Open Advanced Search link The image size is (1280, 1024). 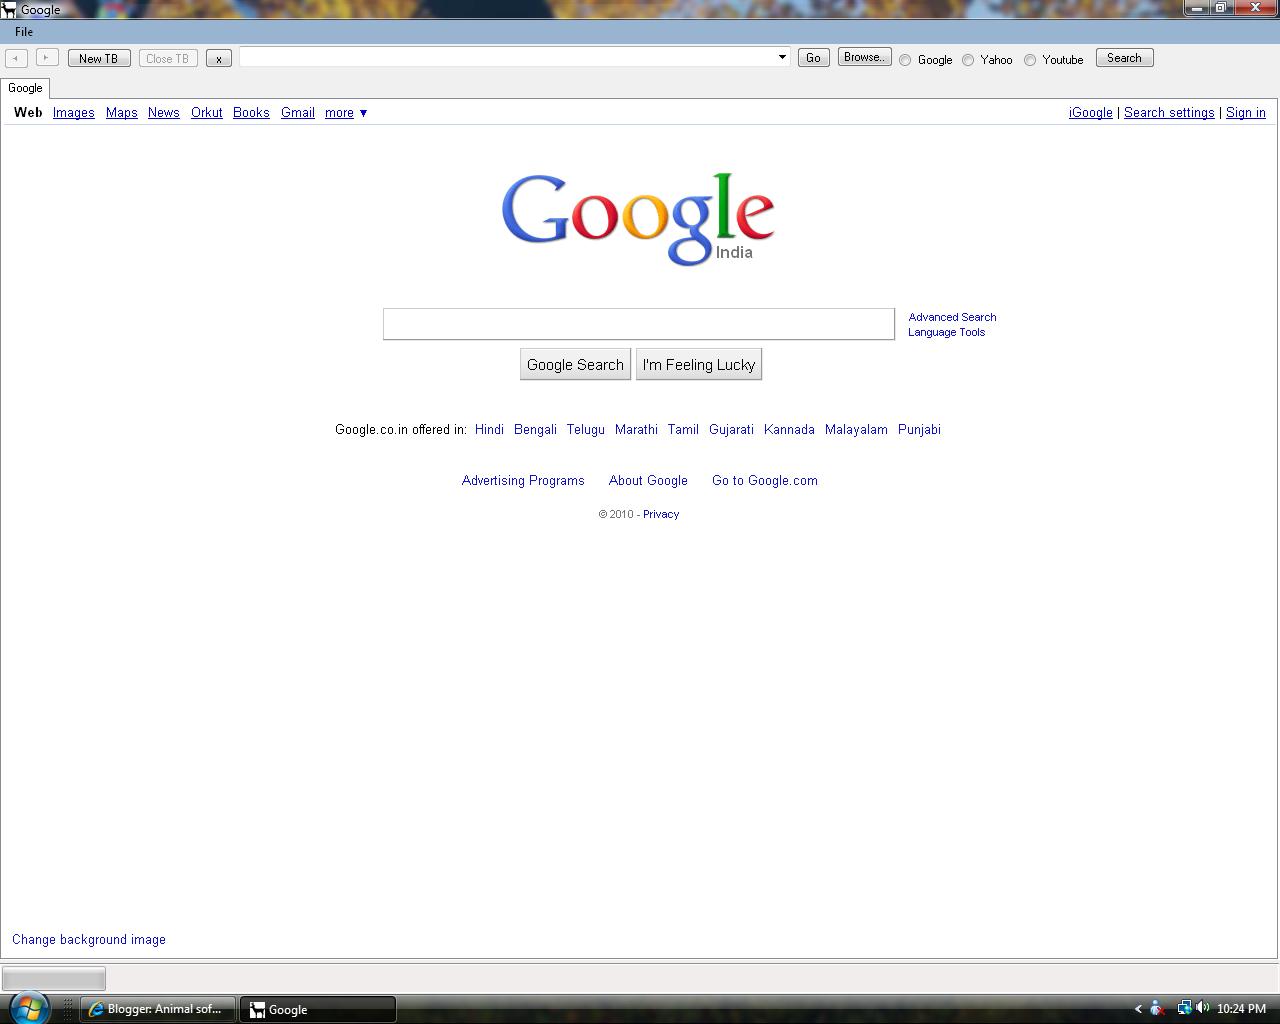pos(952,317)
